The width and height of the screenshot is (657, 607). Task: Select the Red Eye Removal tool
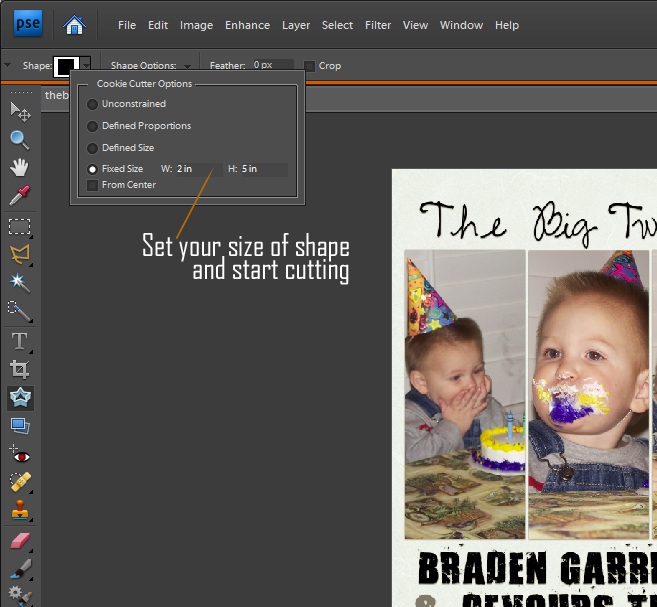point(19,455)
